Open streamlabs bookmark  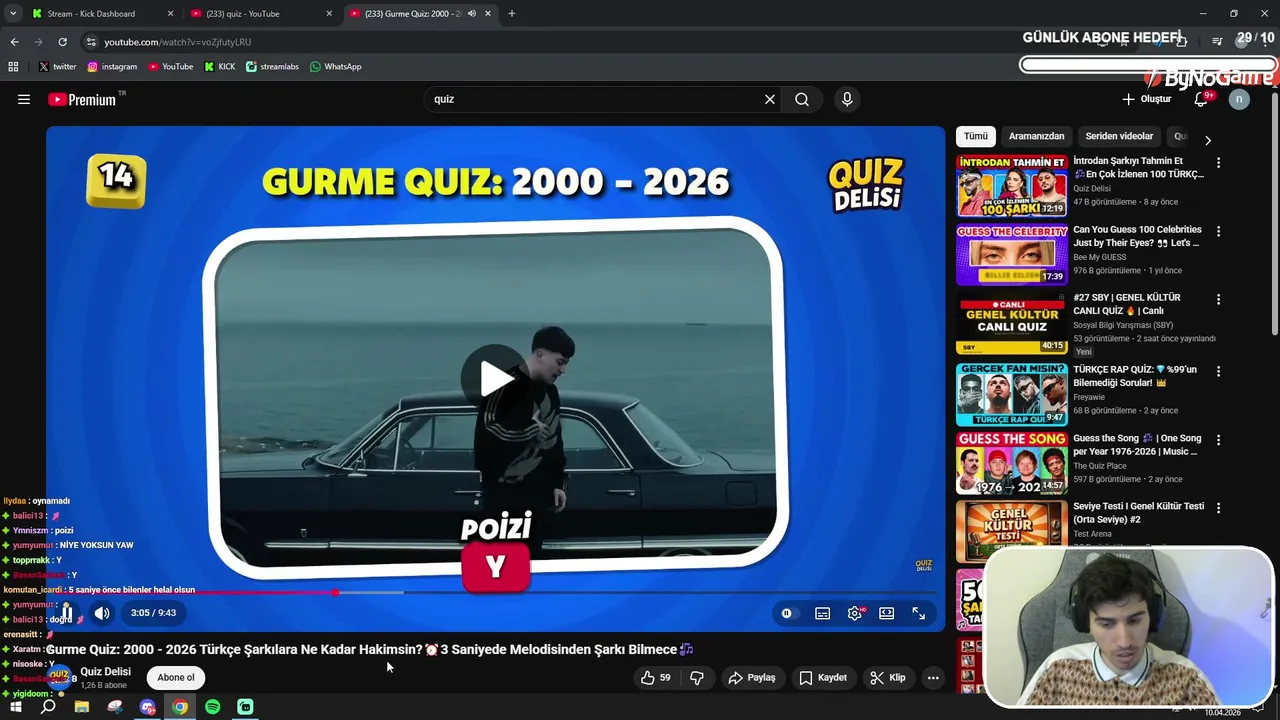(272, 67)
